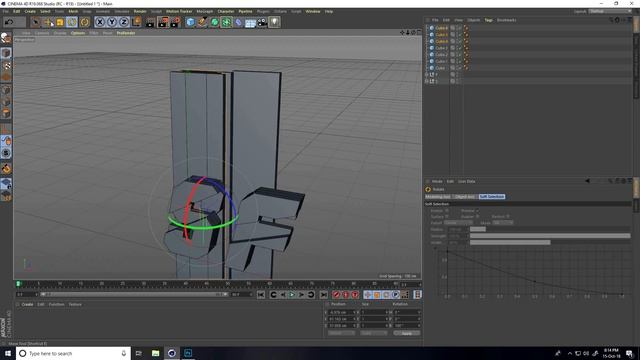Expand the second null object row
This screenshot has width=640, height=360.
pos(427,81)
